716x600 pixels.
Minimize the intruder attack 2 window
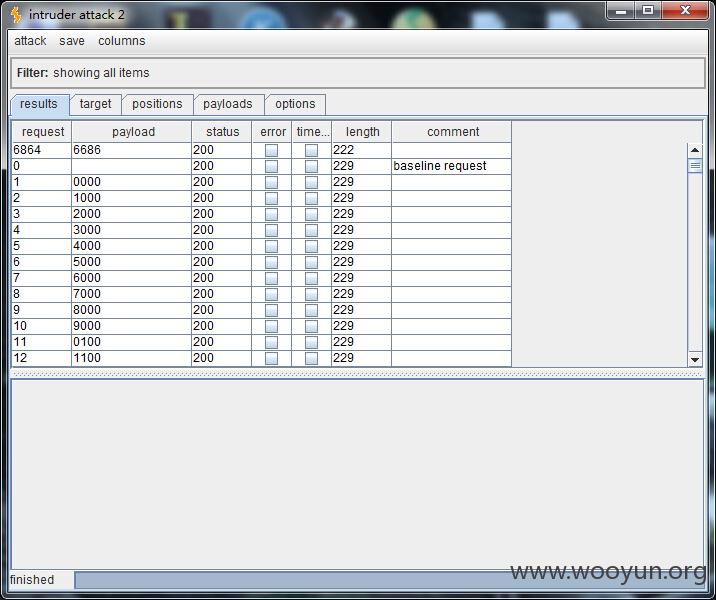tap(621, 11)
